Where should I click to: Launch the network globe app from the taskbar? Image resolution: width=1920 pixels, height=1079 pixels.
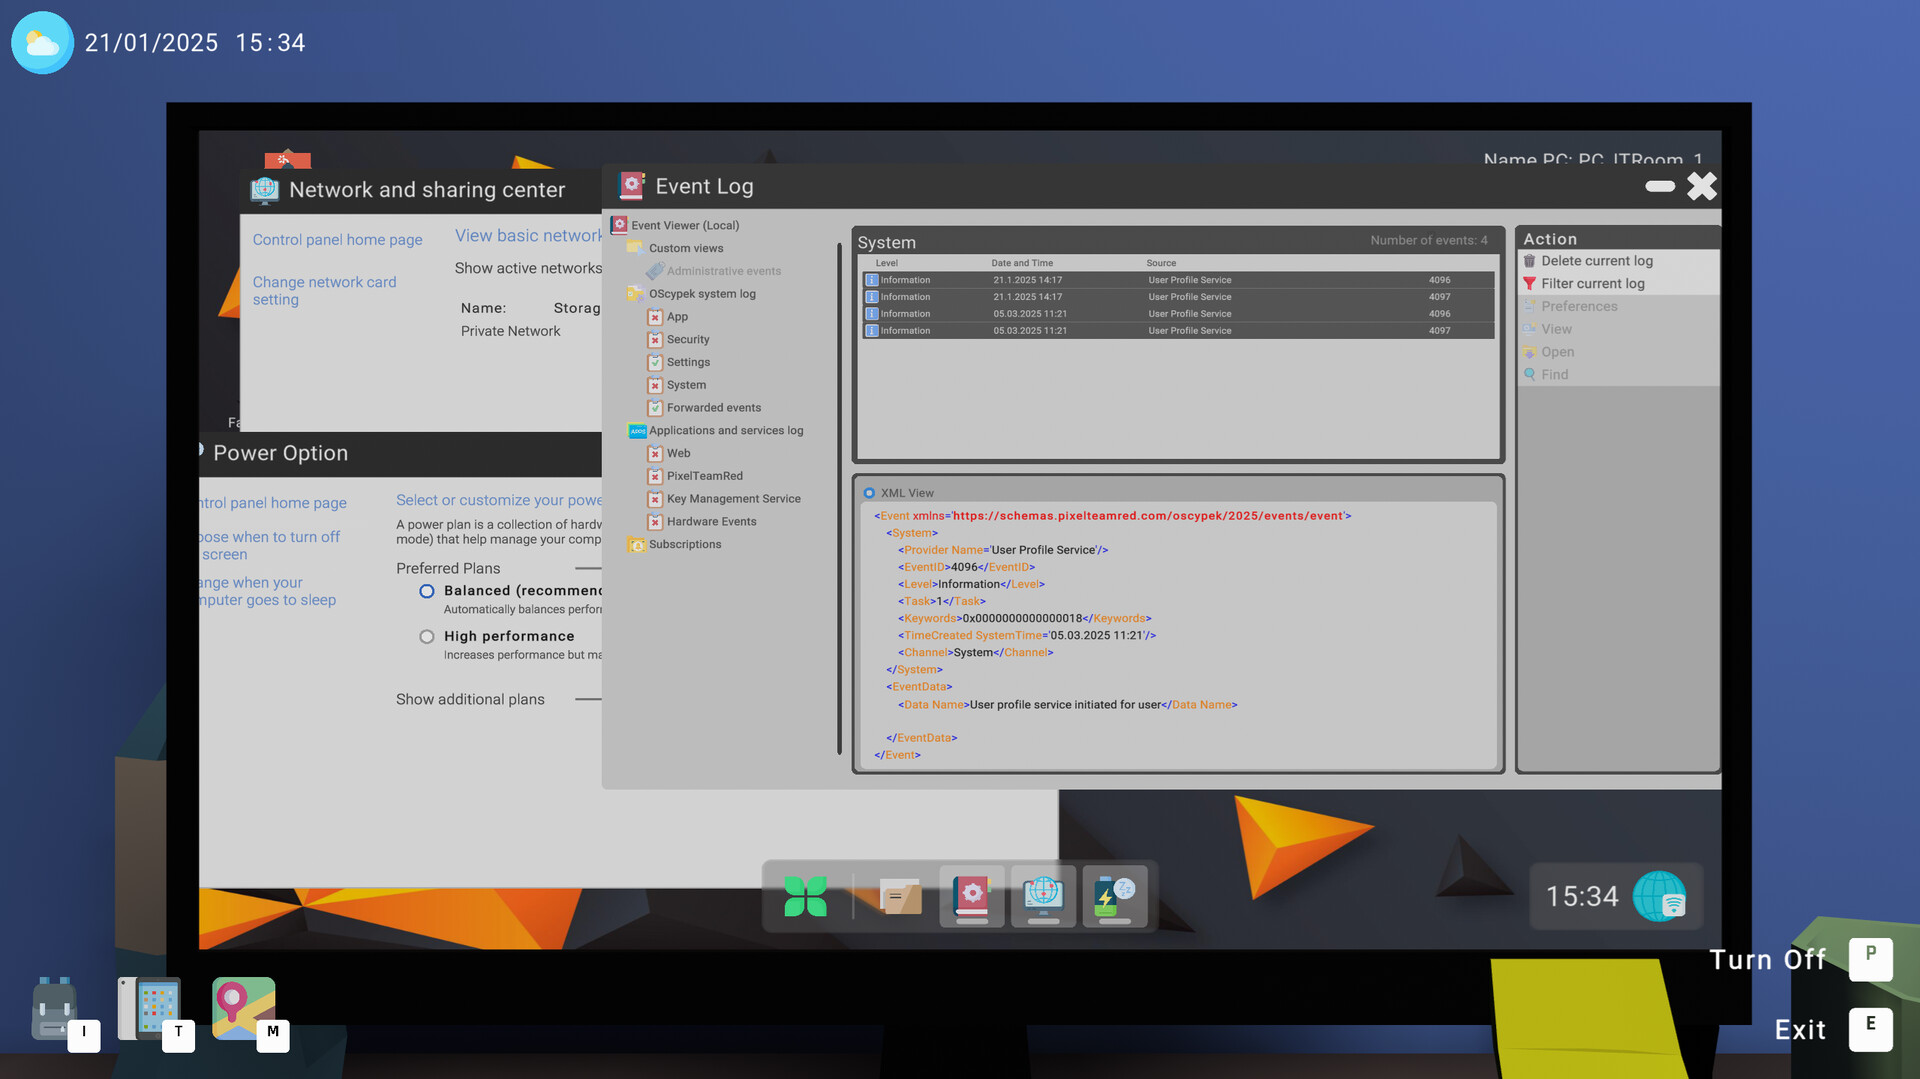pos(1043,896)
